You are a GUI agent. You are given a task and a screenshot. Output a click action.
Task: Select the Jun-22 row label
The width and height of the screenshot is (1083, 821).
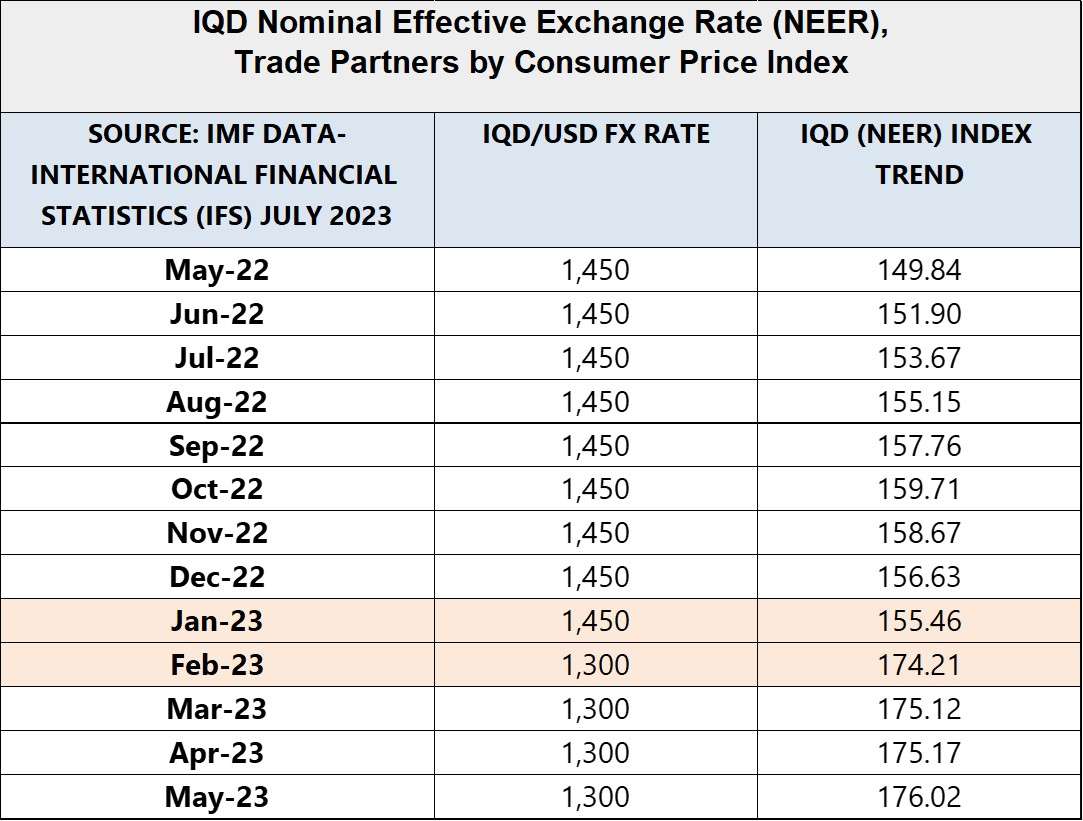point(217,314)
